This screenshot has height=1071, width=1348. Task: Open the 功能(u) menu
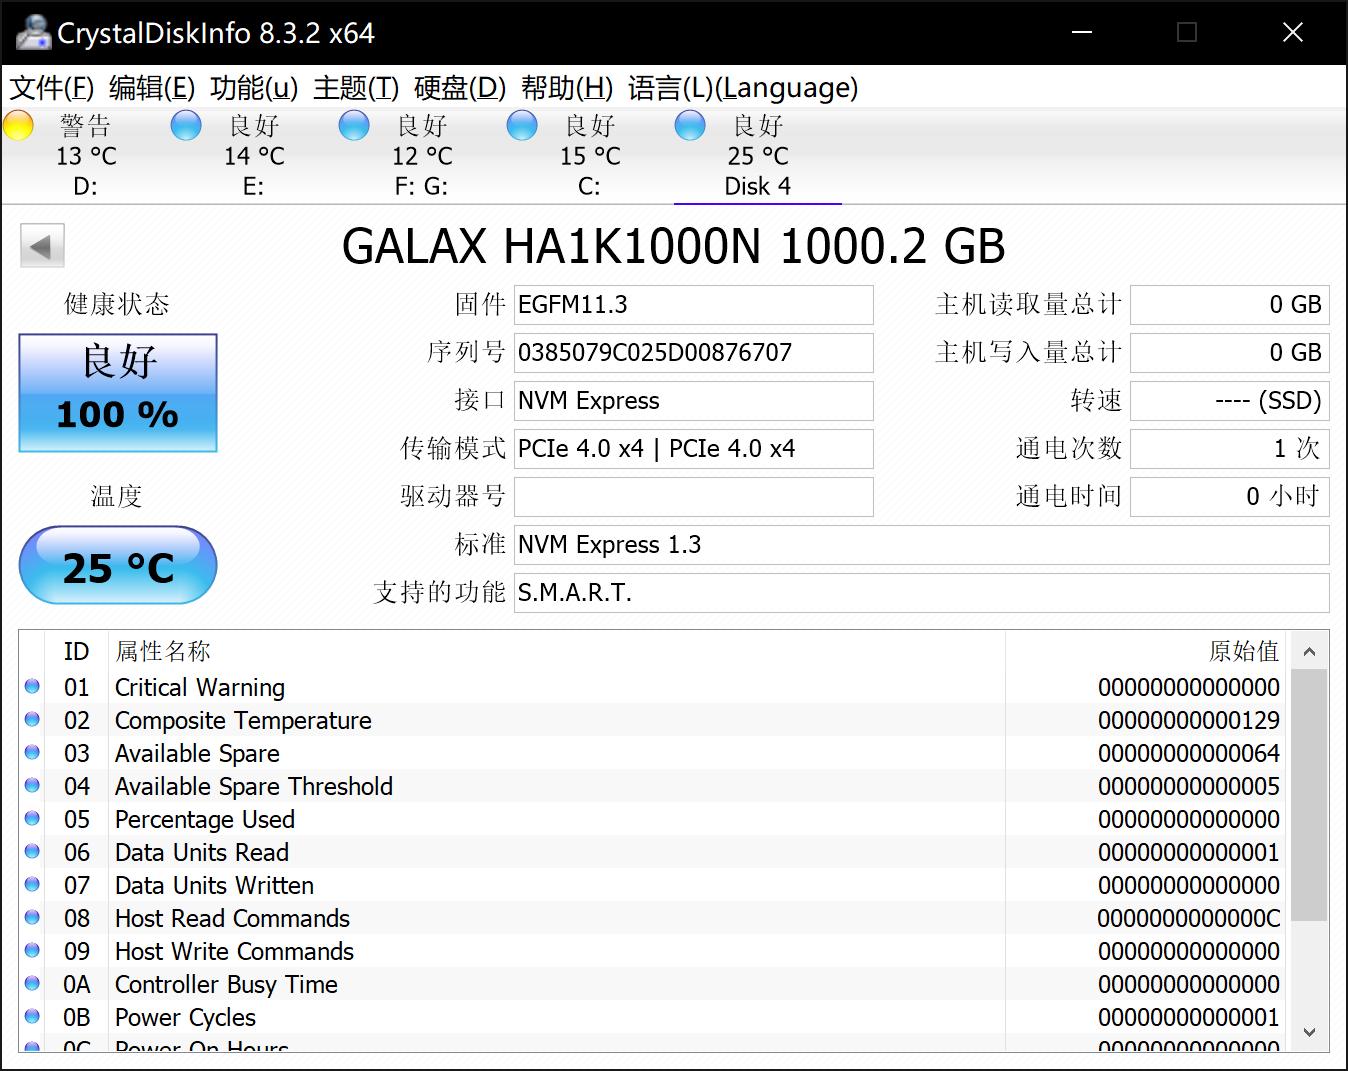[x=253, y=88]
